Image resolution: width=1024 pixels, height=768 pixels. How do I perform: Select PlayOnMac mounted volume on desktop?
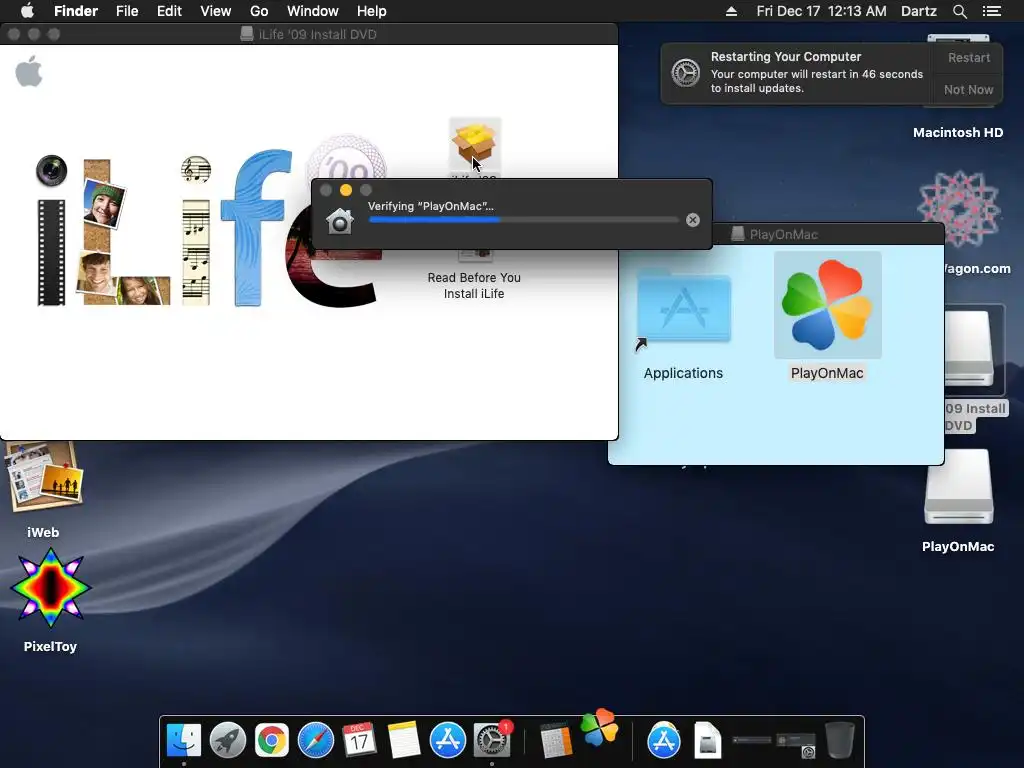[958, 487]
